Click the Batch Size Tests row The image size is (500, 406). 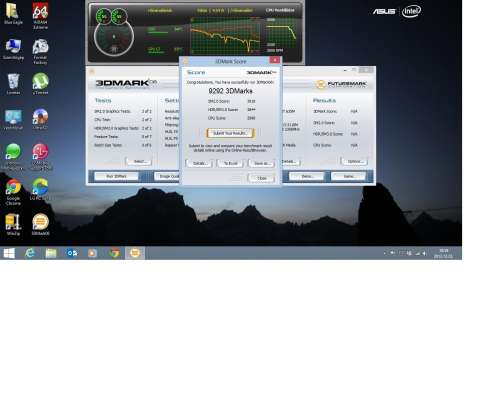pos(123,145)
